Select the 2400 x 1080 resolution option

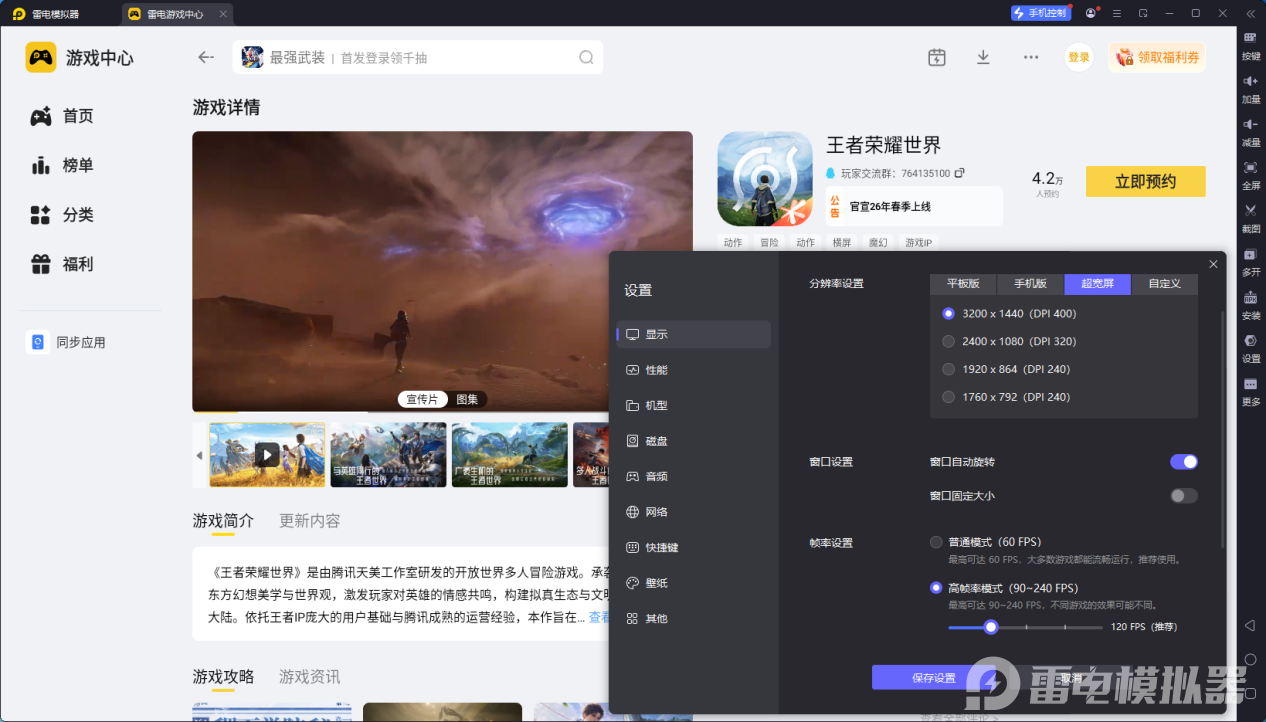point(948,341)
